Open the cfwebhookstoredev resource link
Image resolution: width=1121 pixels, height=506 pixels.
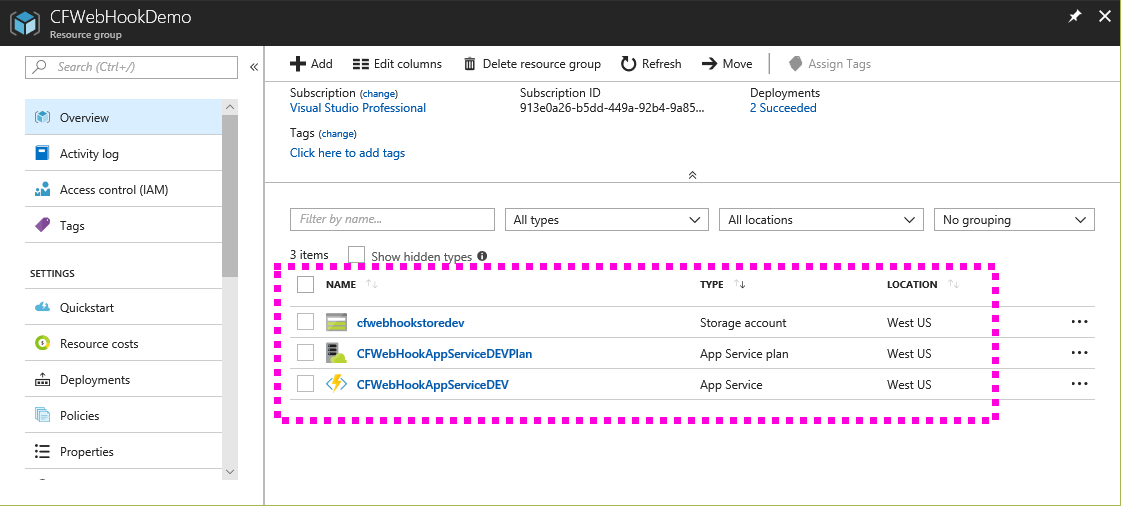tap(410, 322)
